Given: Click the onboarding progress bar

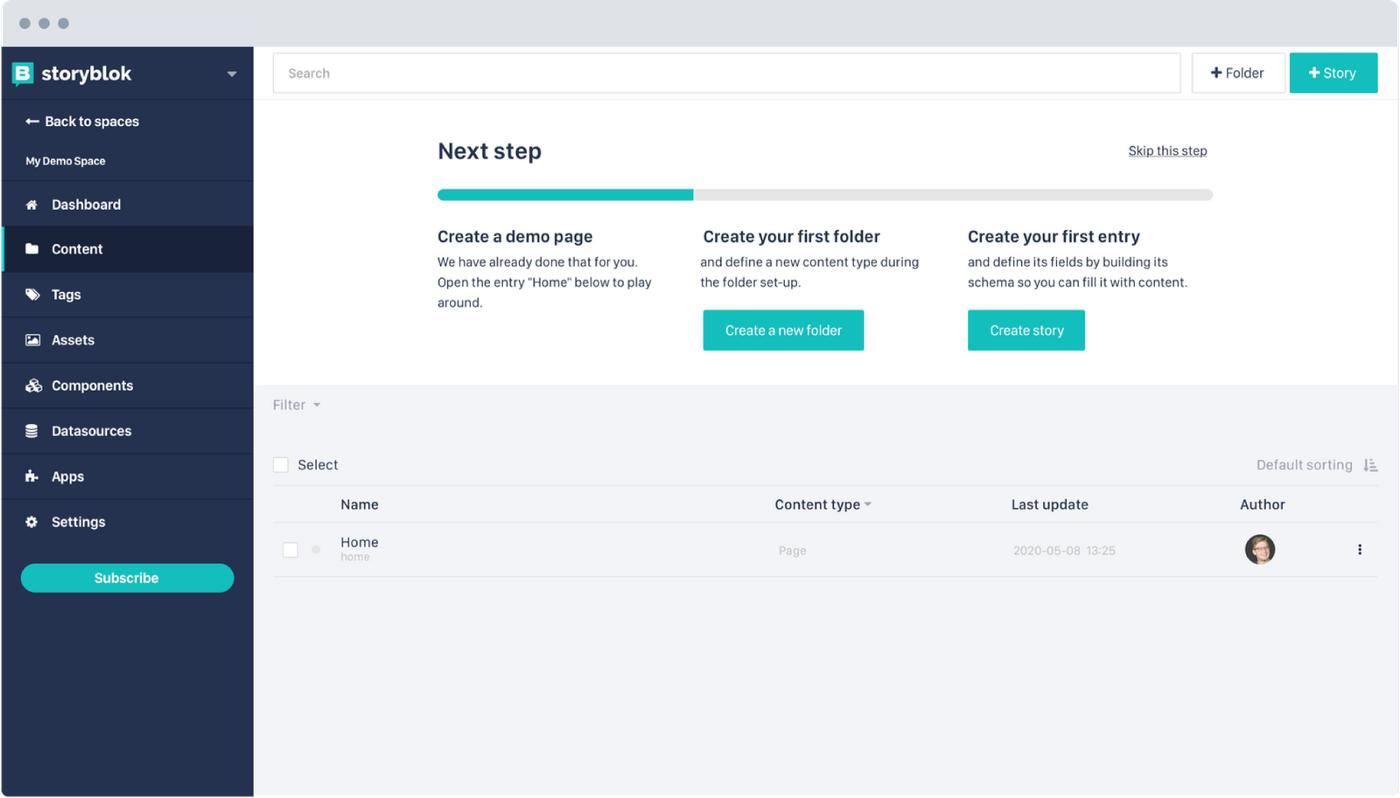Looking at the screenshot, I should pos(824,195).
